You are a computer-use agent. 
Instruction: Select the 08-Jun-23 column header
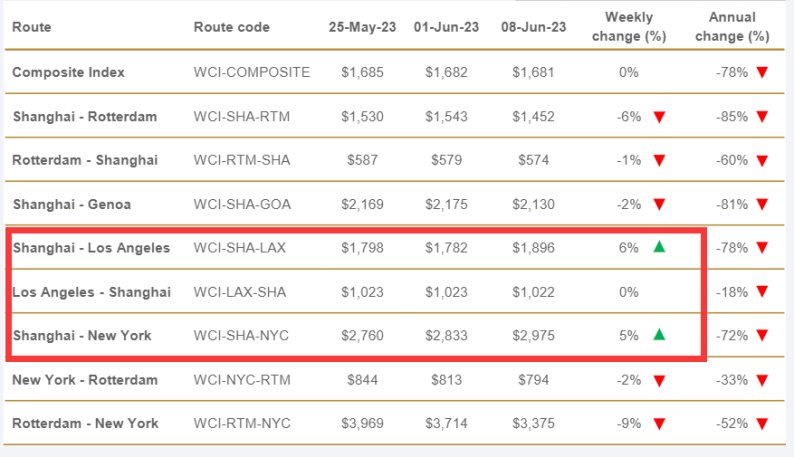pyautogui.click(x=535, y=27)
